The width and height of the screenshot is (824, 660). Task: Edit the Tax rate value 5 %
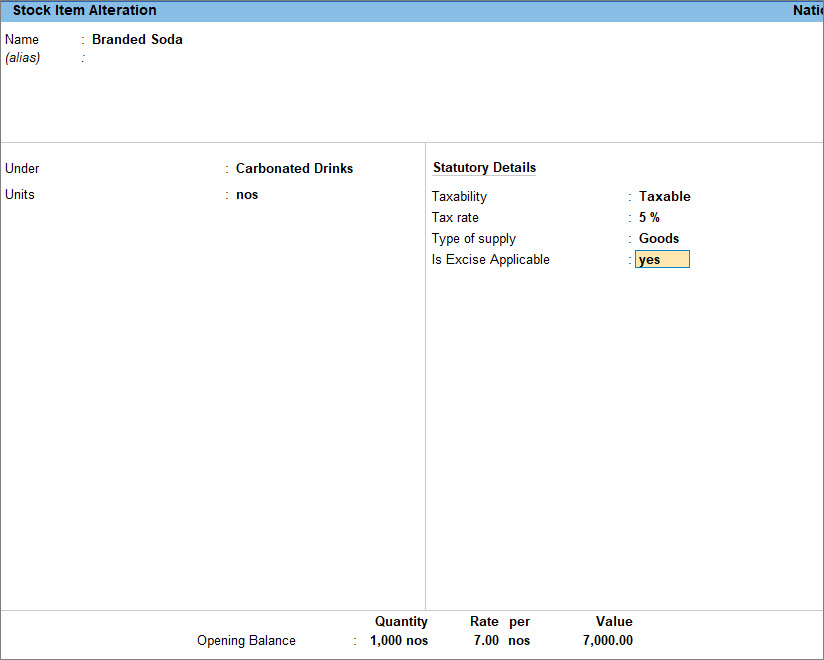point(649,217)
